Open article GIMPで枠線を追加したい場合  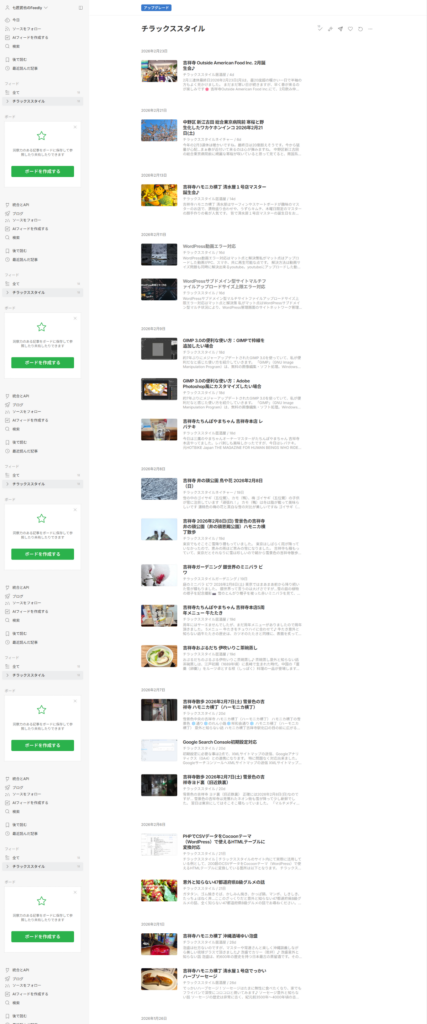pyautogui.click(x=224, y=343)
